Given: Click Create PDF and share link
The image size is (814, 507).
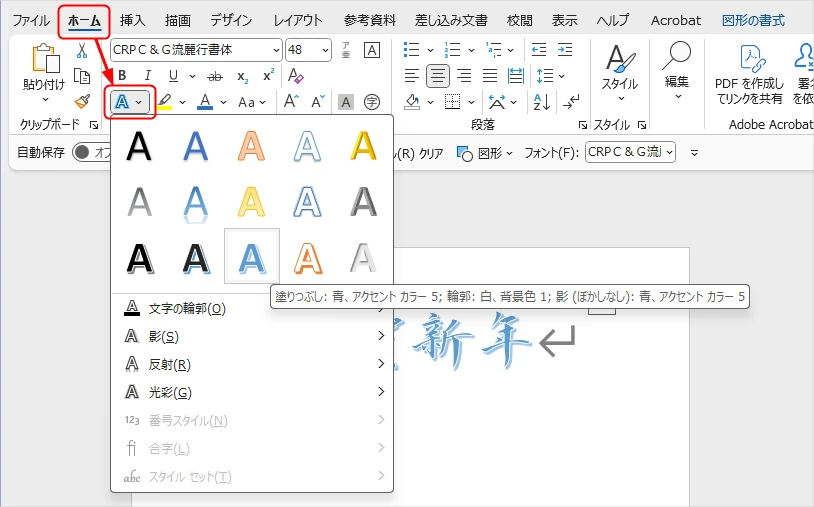Looking at the screenshot, I should tap(749, 74).
